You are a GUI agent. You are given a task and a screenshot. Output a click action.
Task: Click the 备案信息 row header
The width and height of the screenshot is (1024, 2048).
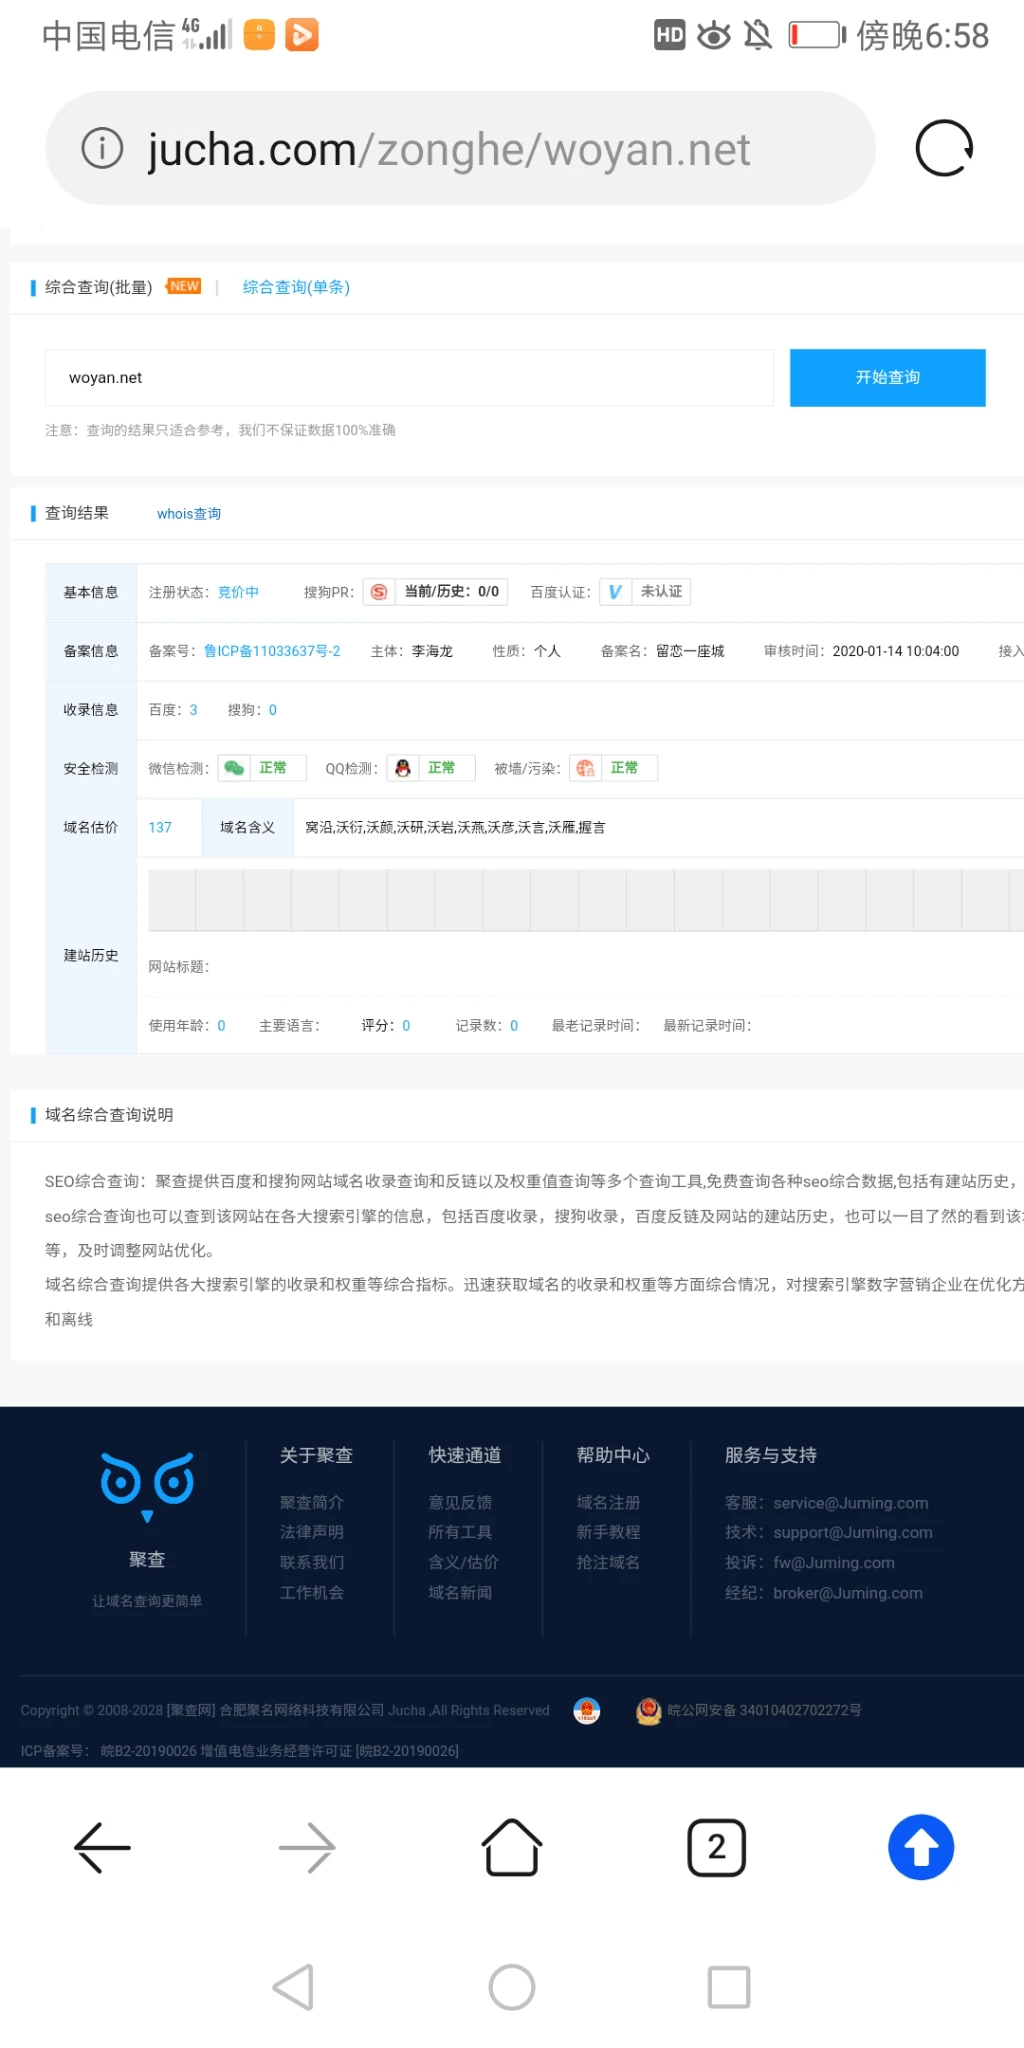(91, 651)
